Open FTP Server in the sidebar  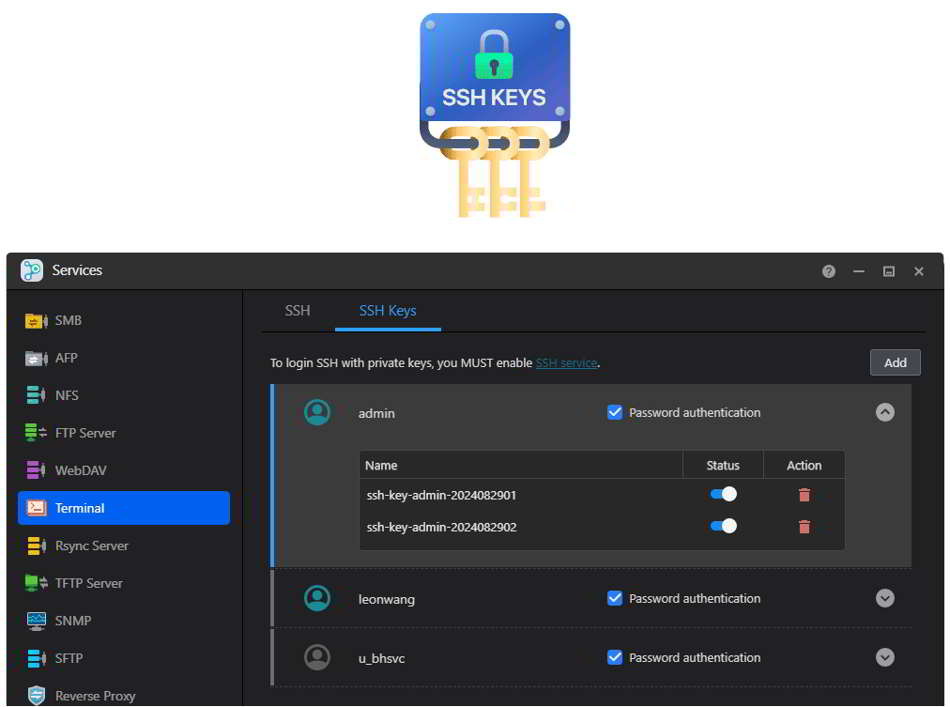coord(124,433)
